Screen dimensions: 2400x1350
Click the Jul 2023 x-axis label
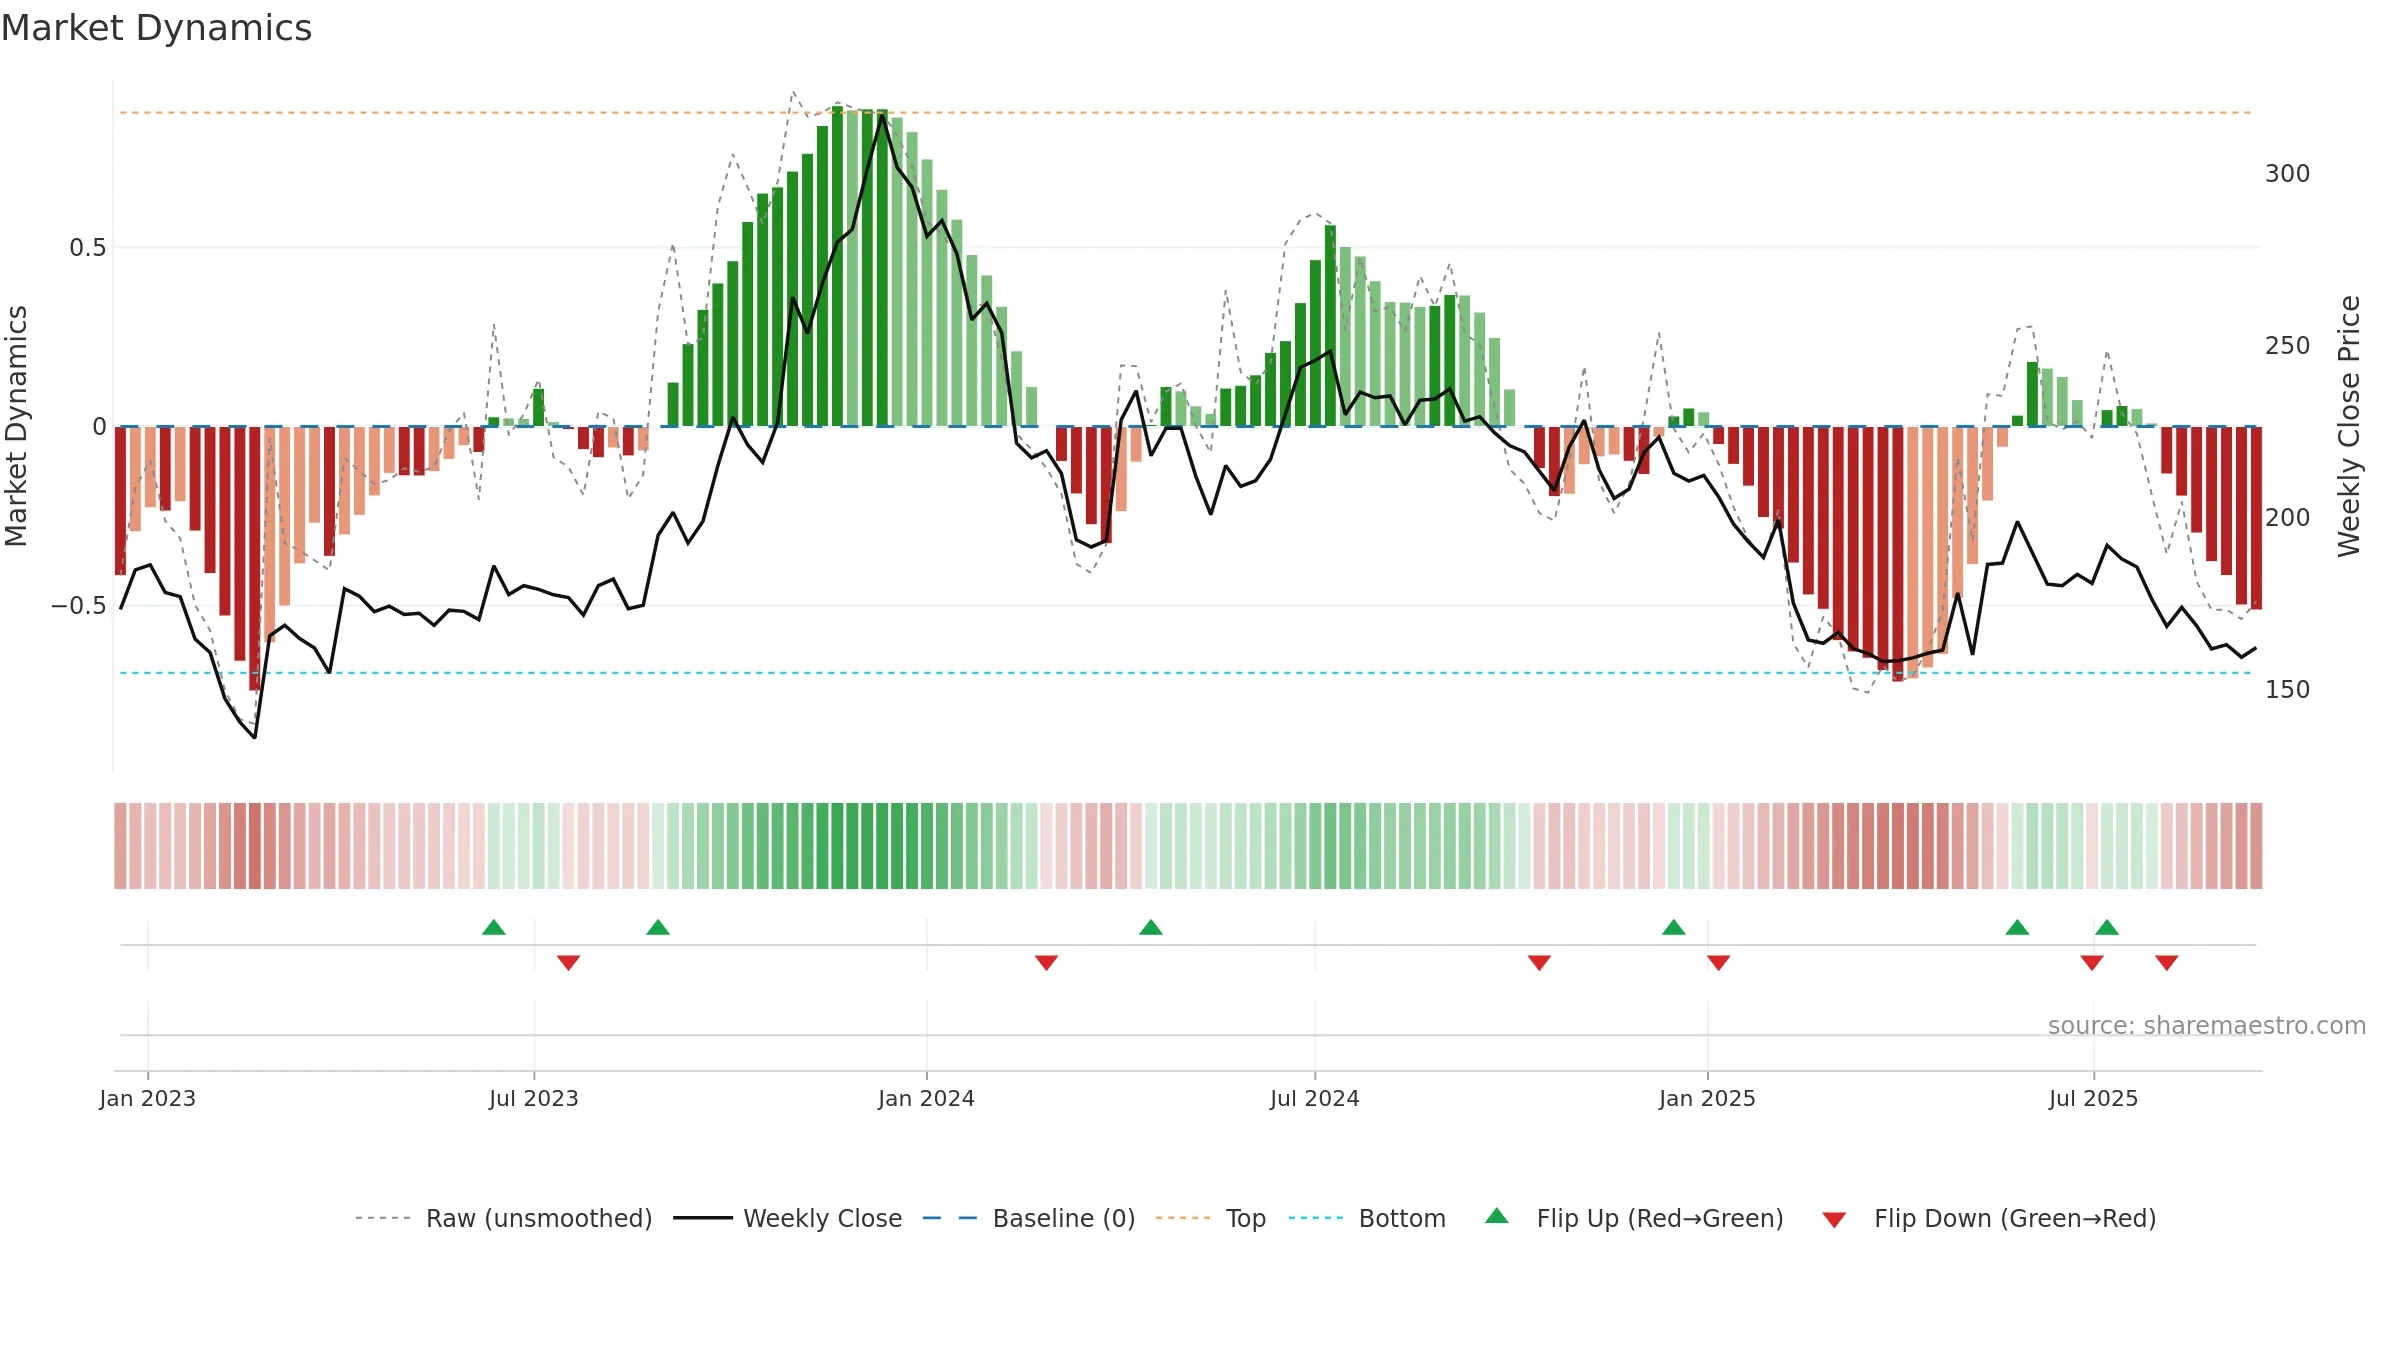(x=534, y=1098)
